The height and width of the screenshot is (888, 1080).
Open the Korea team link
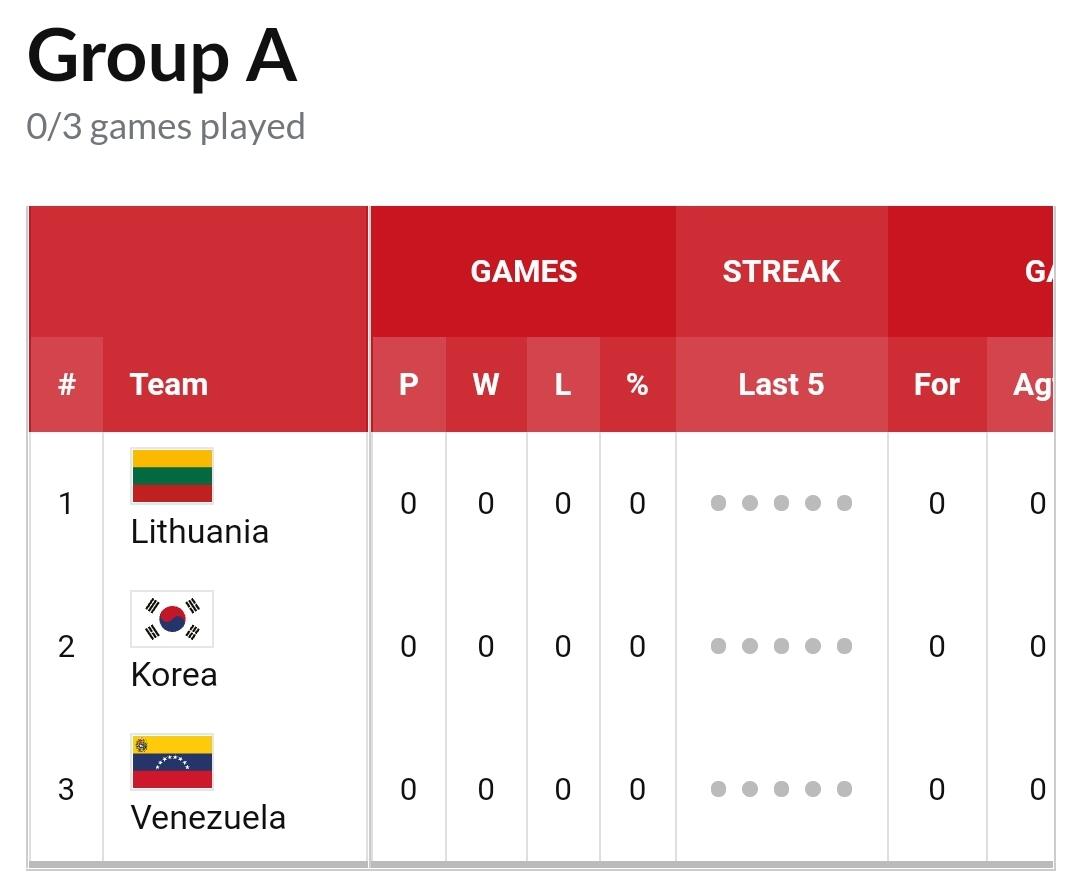click(x=174, y=674)
